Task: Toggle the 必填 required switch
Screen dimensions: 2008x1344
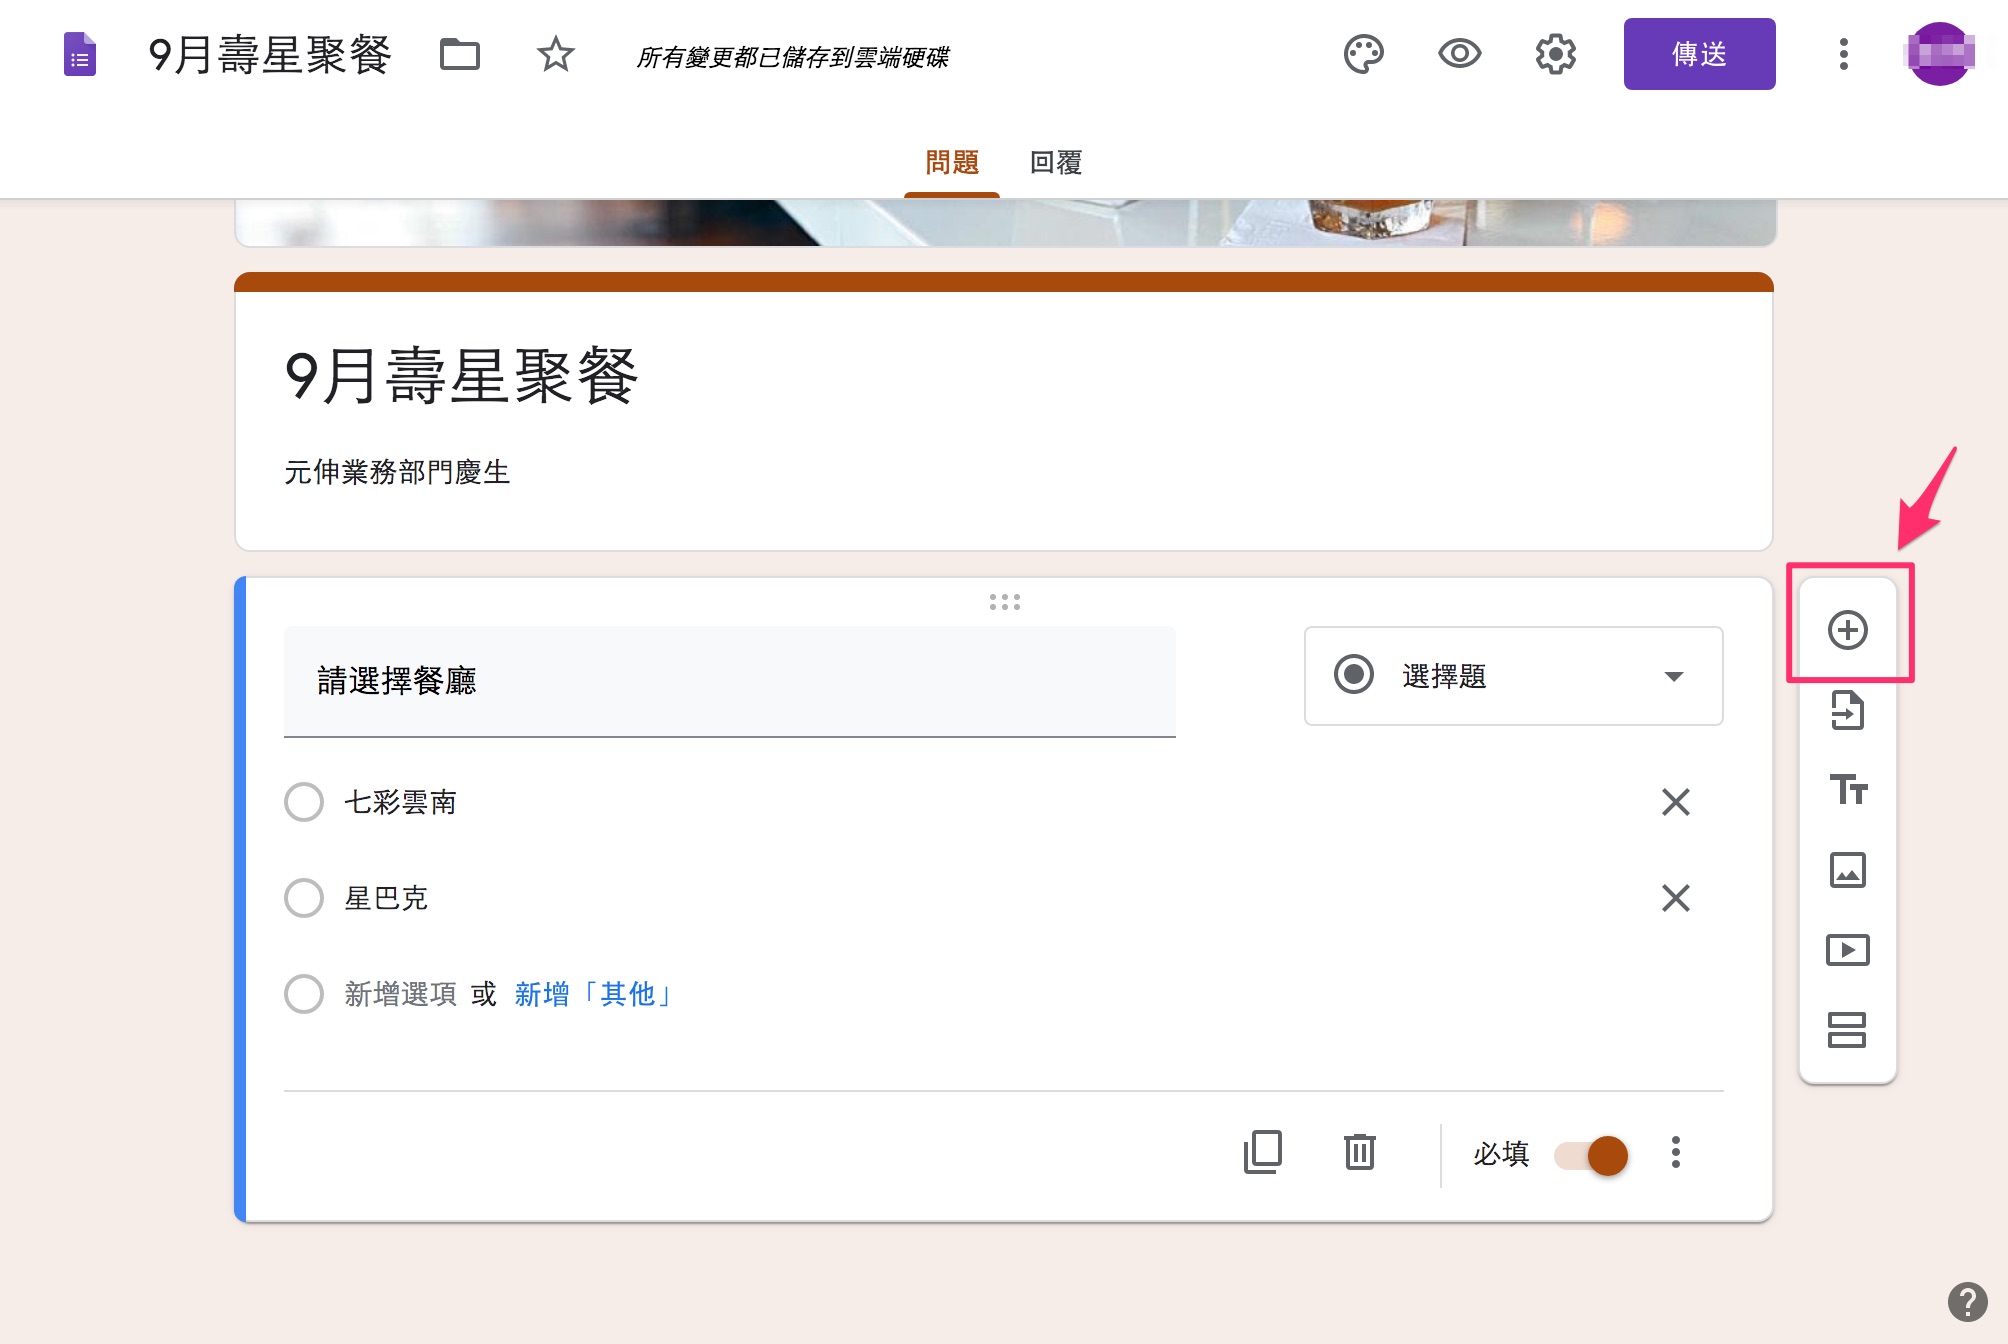Action: click(1591, 1155)
